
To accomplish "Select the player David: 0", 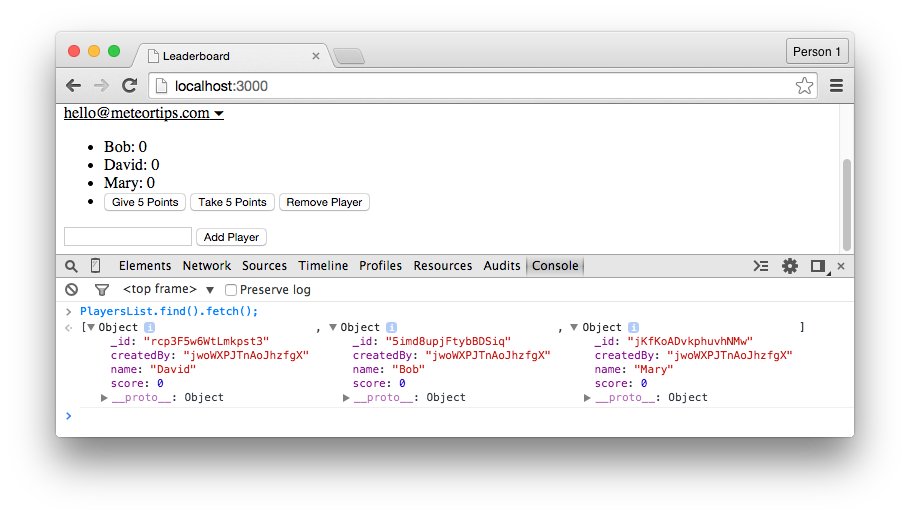I will [132, 165].
